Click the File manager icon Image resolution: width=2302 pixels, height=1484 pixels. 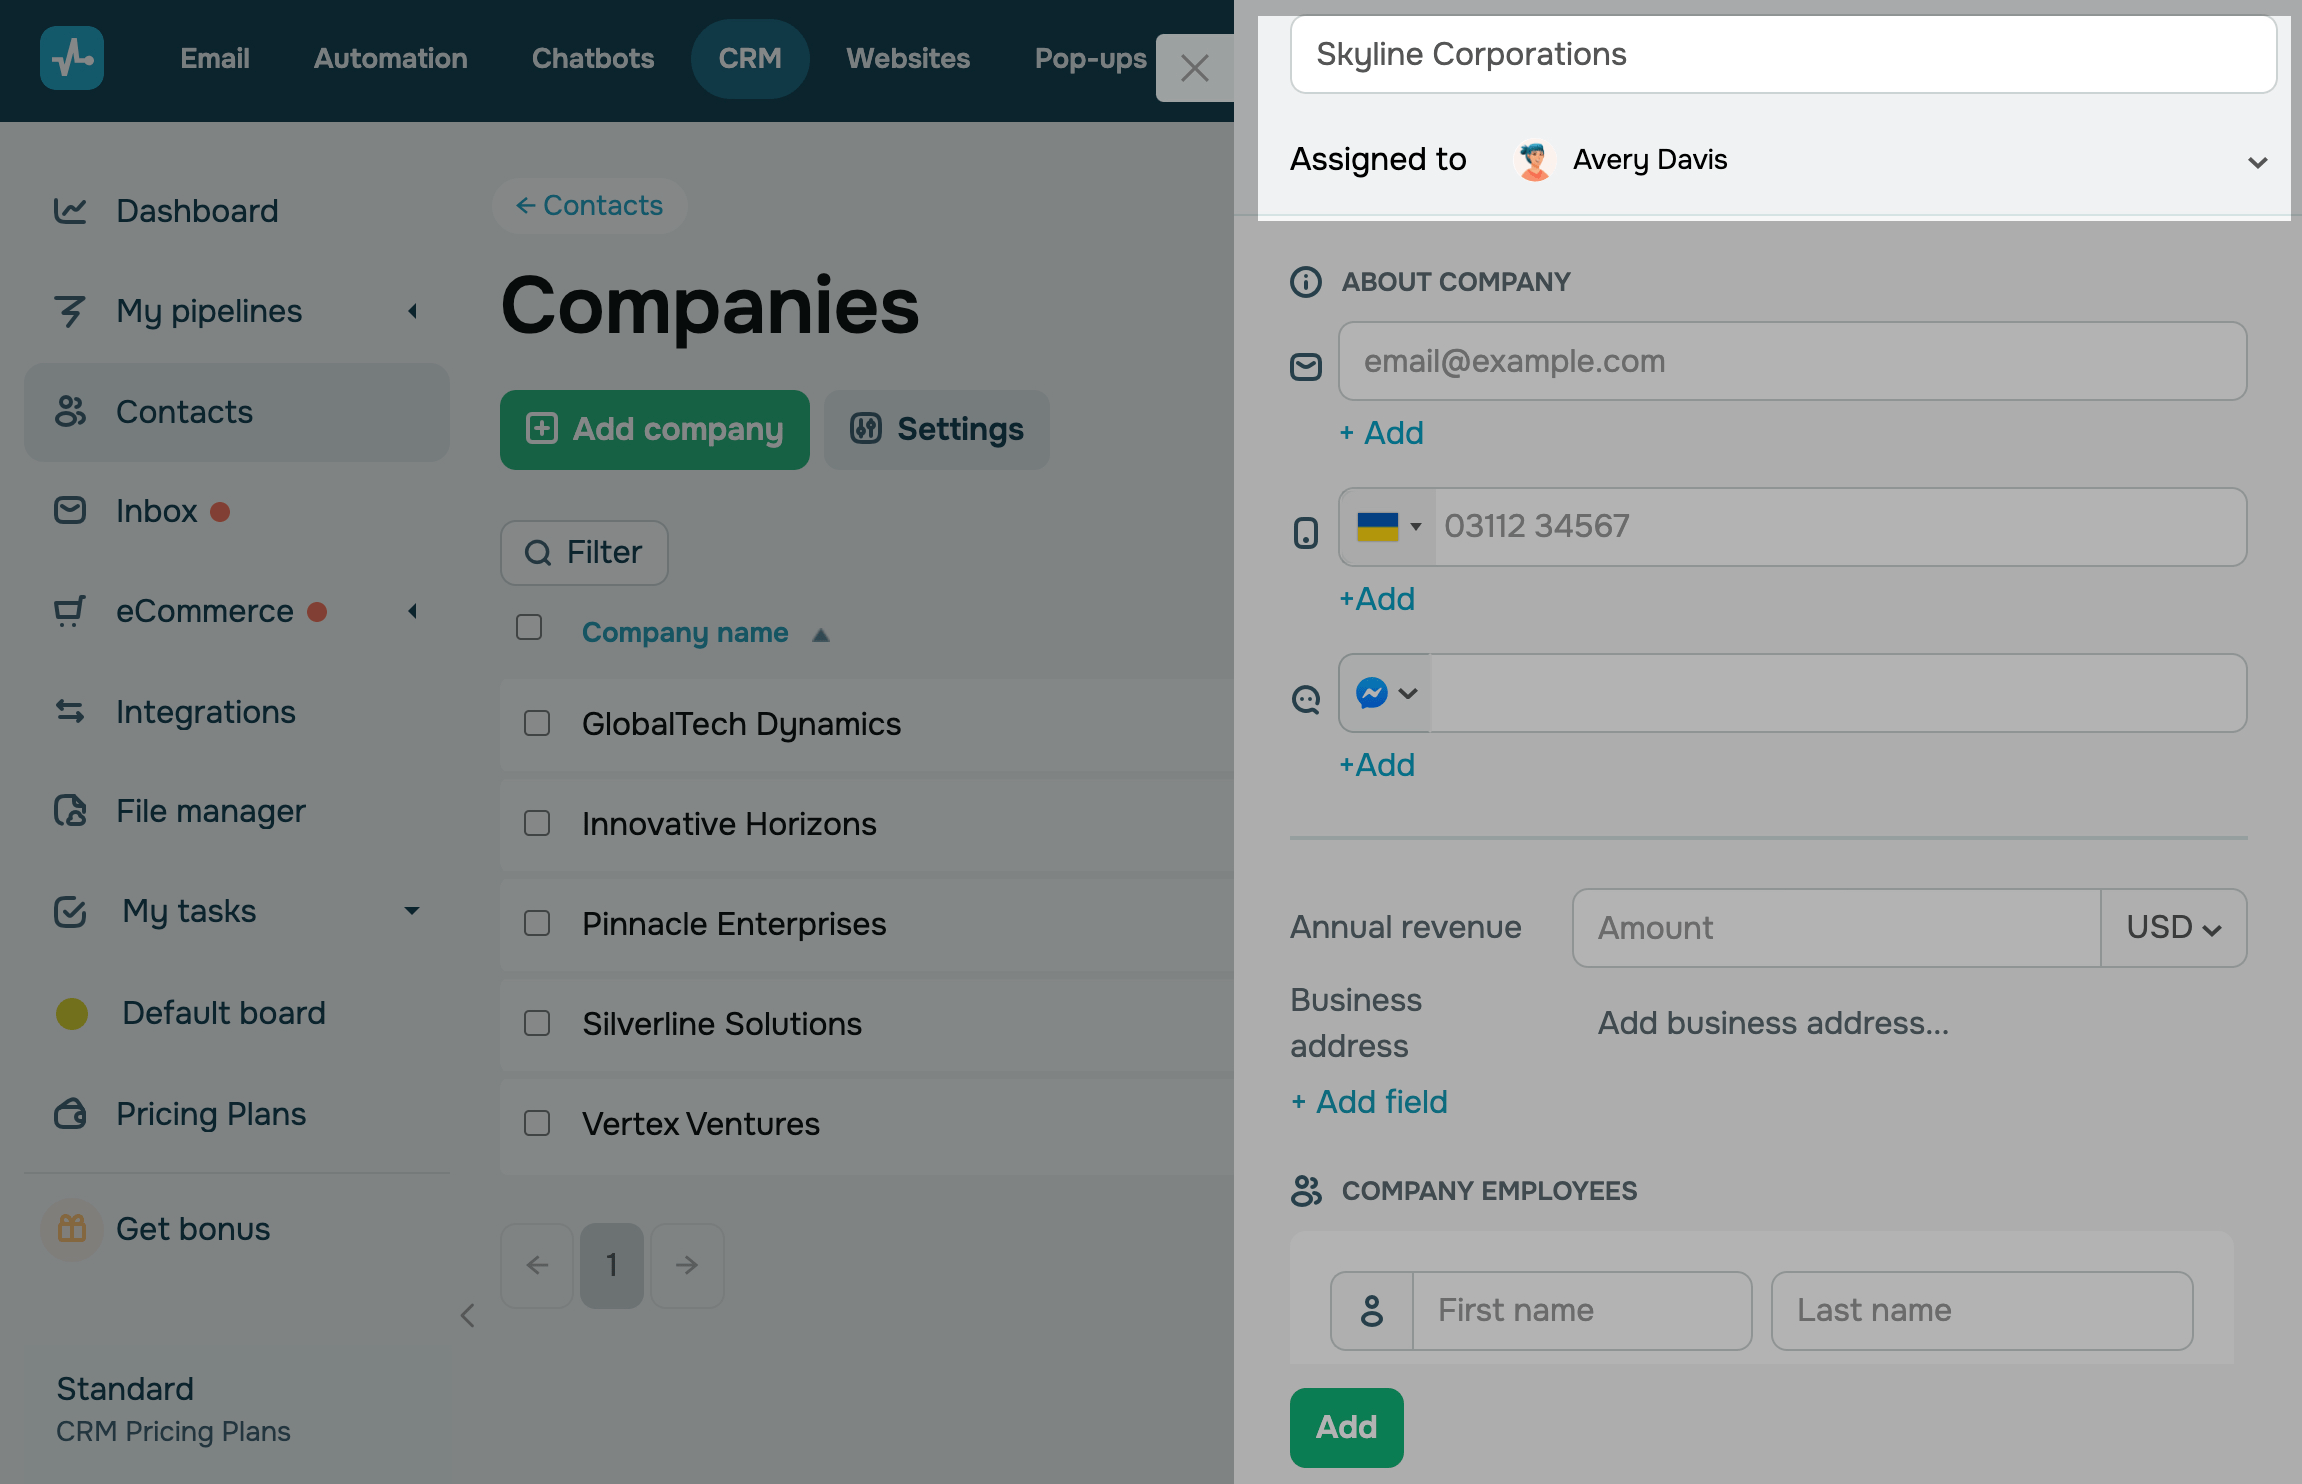click(x=70, y=811)
